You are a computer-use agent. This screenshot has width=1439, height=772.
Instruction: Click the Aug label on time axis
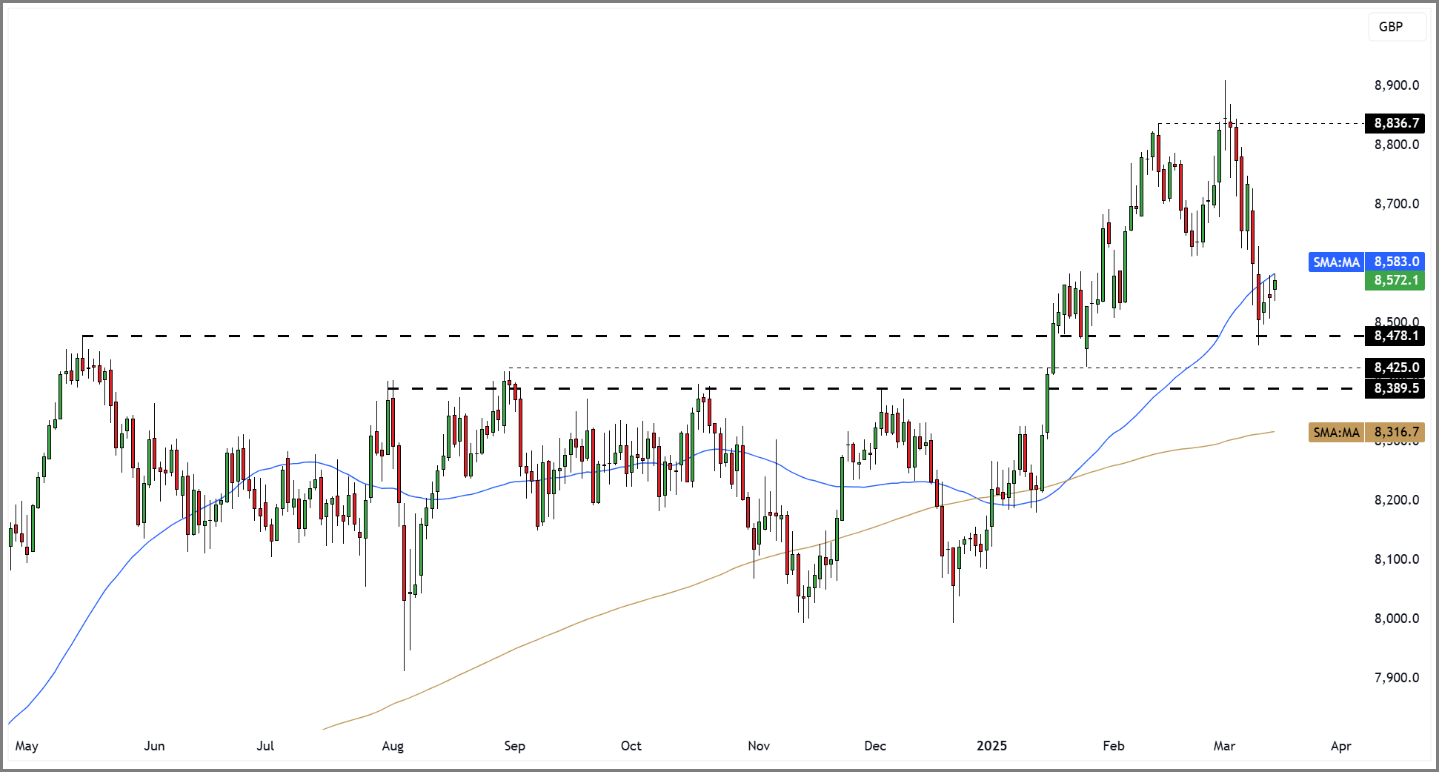pos(393,746)
